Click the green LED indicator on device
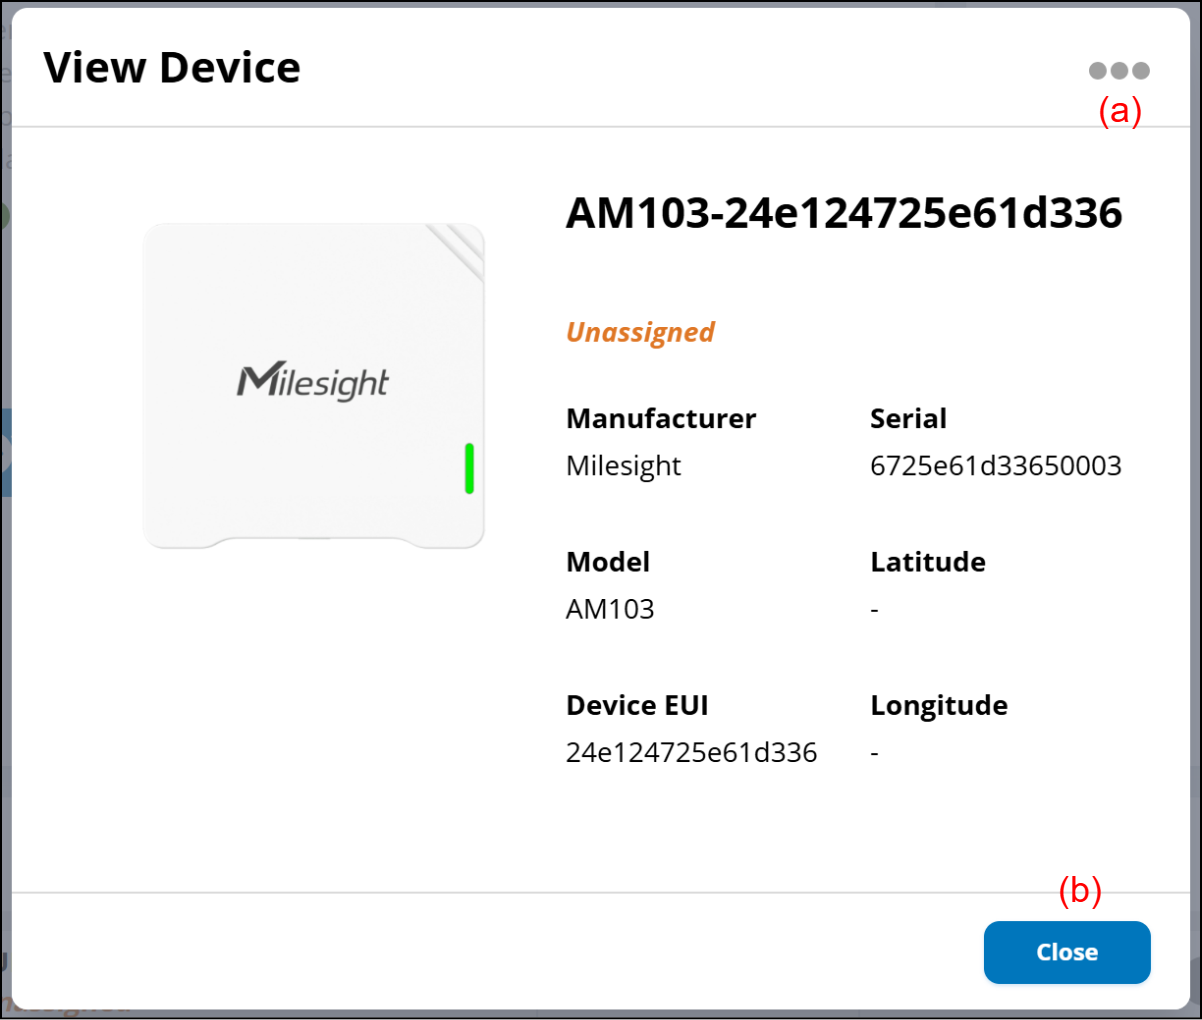The width and height of the screenshot is (1202, 1020). click(469, 468)
